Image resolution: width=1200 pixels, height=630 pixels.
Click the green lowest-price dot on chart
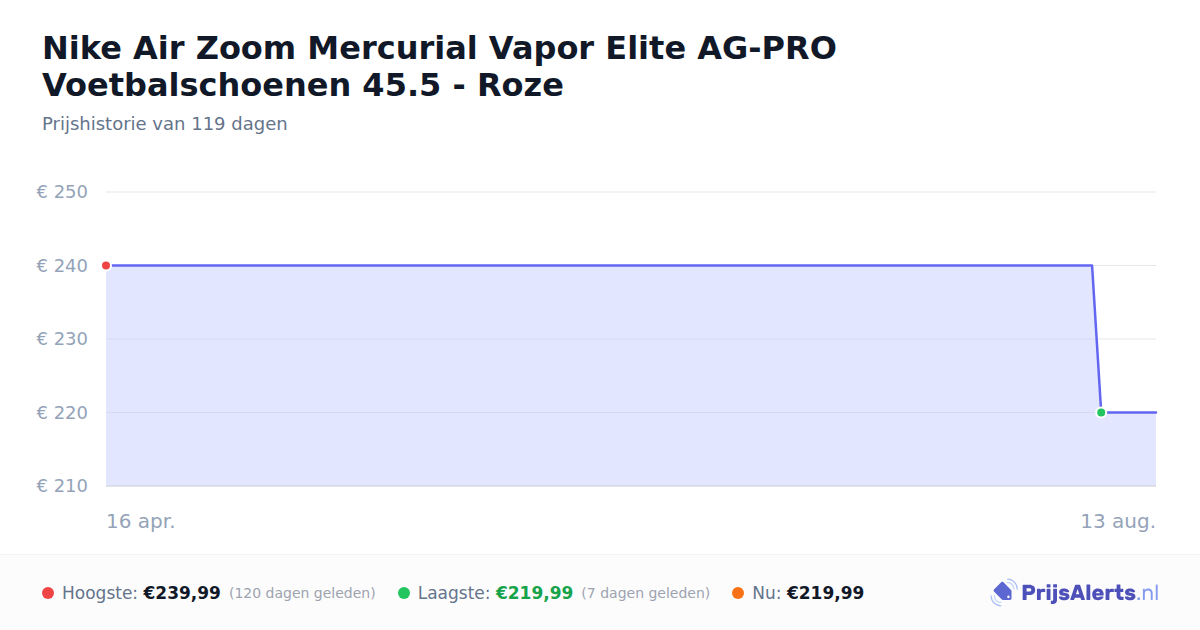pyautogui.click(x=1101, y=412)
